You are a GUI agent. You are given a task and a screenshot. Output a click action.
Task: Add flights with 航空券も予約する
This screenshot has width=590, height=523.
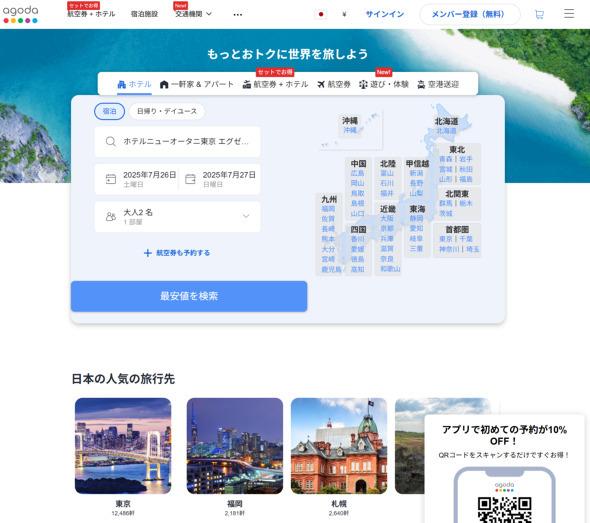tap(177, 253)
